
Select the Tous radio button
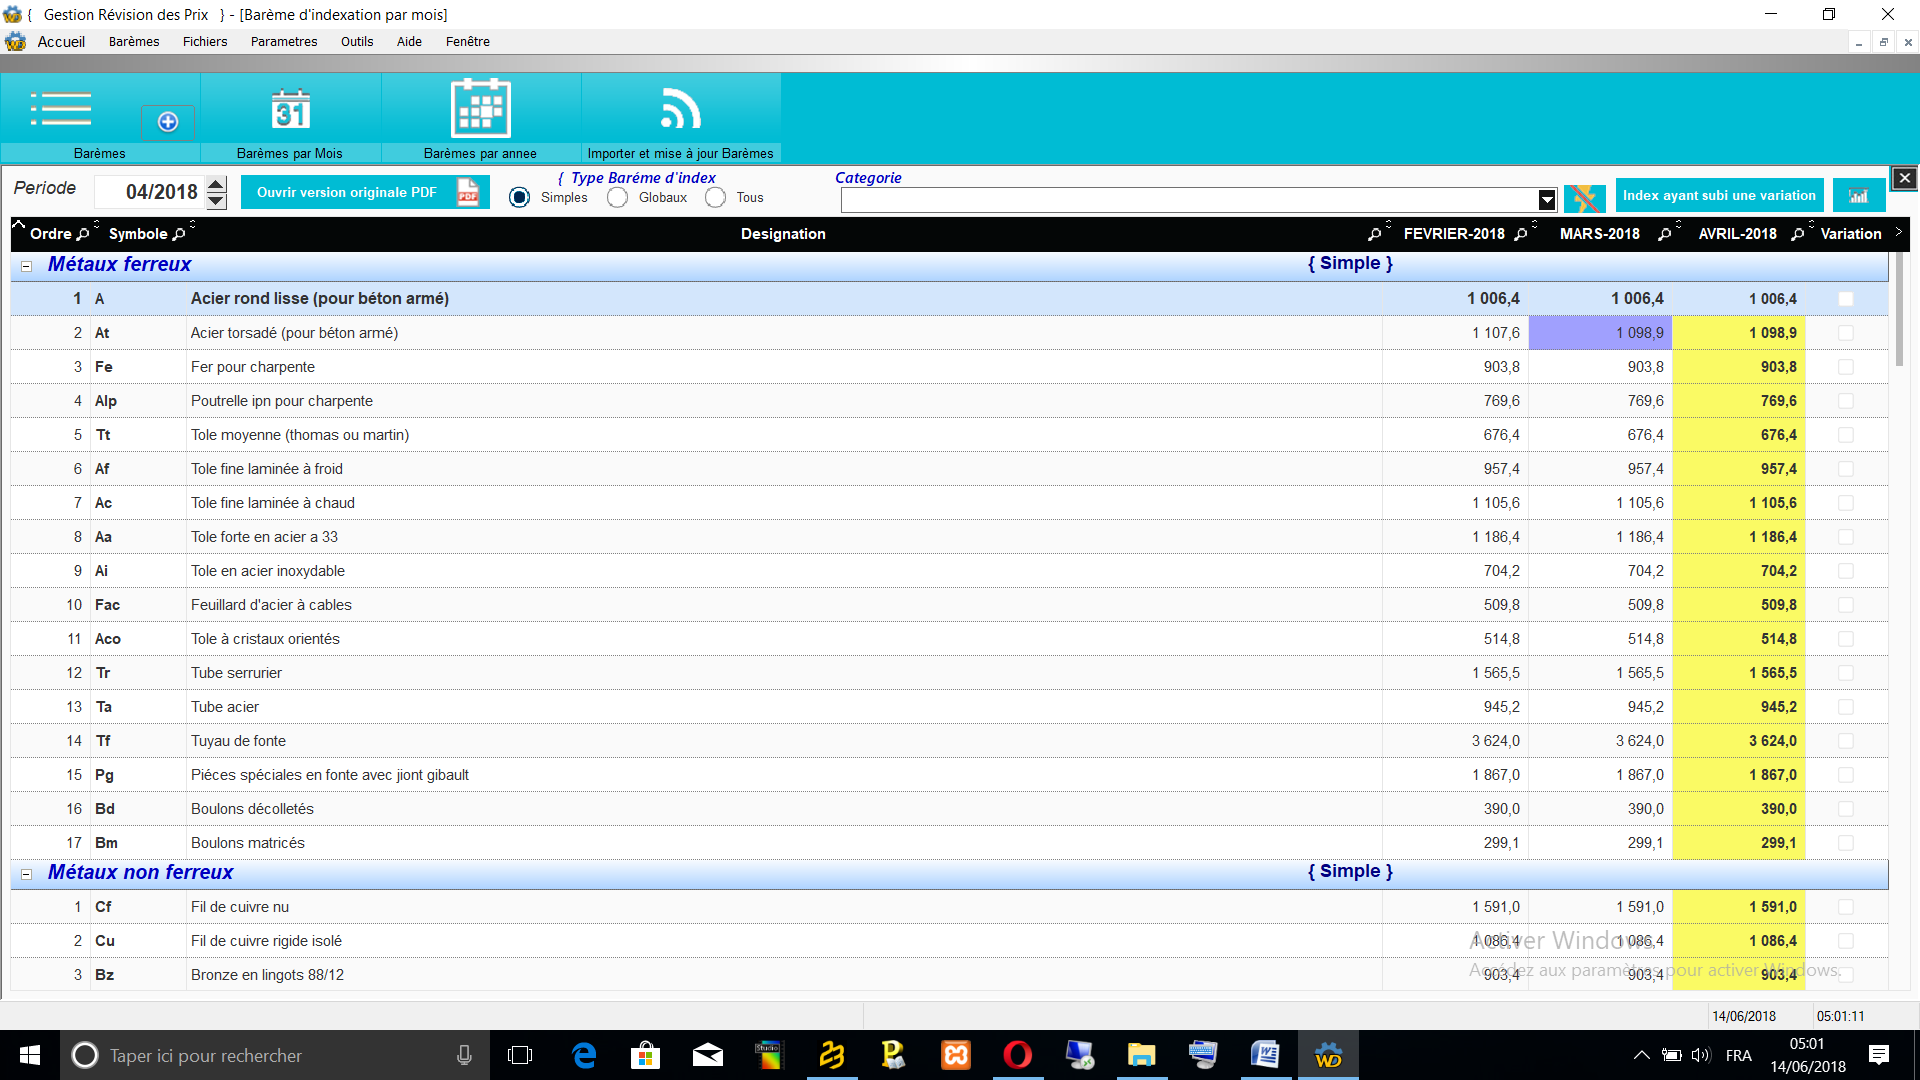pyautogui.click(x=715, y=198)
